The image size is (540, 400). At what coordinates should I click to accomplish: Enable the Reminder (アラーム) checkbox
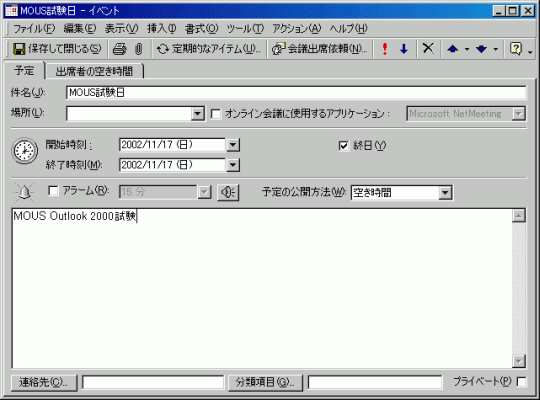coord(53,191)
